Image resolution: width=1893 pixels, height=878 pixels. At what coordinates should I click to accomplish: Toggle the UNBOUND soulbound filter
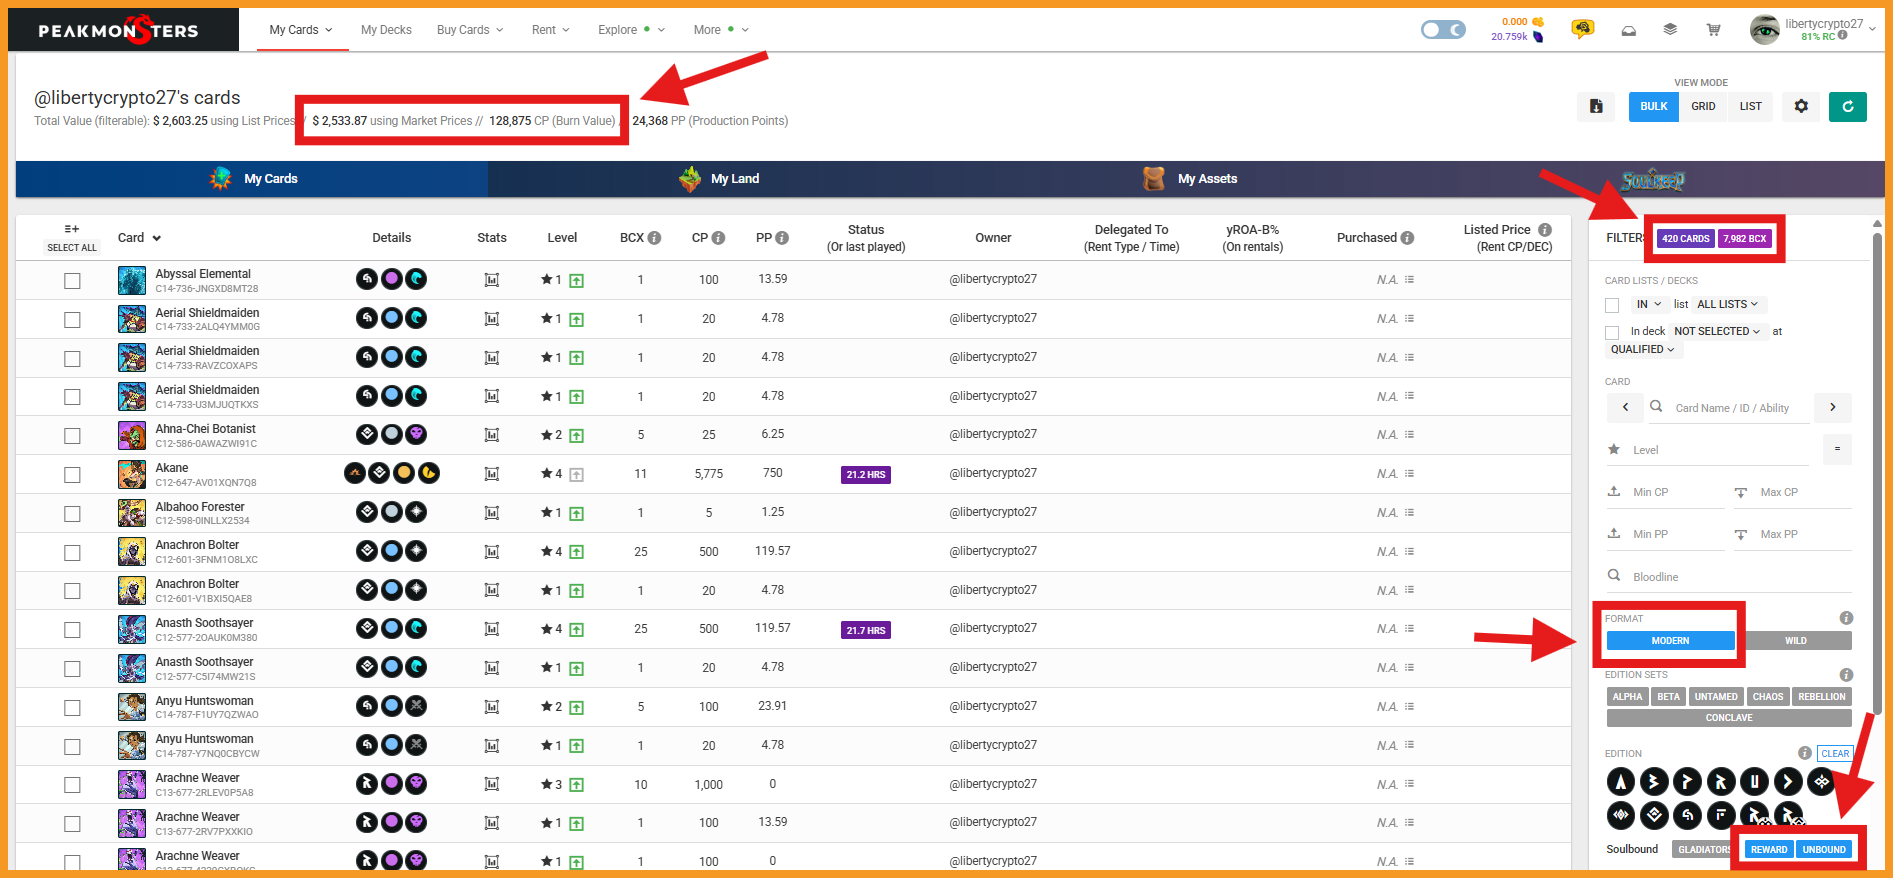click(1824, 850)
